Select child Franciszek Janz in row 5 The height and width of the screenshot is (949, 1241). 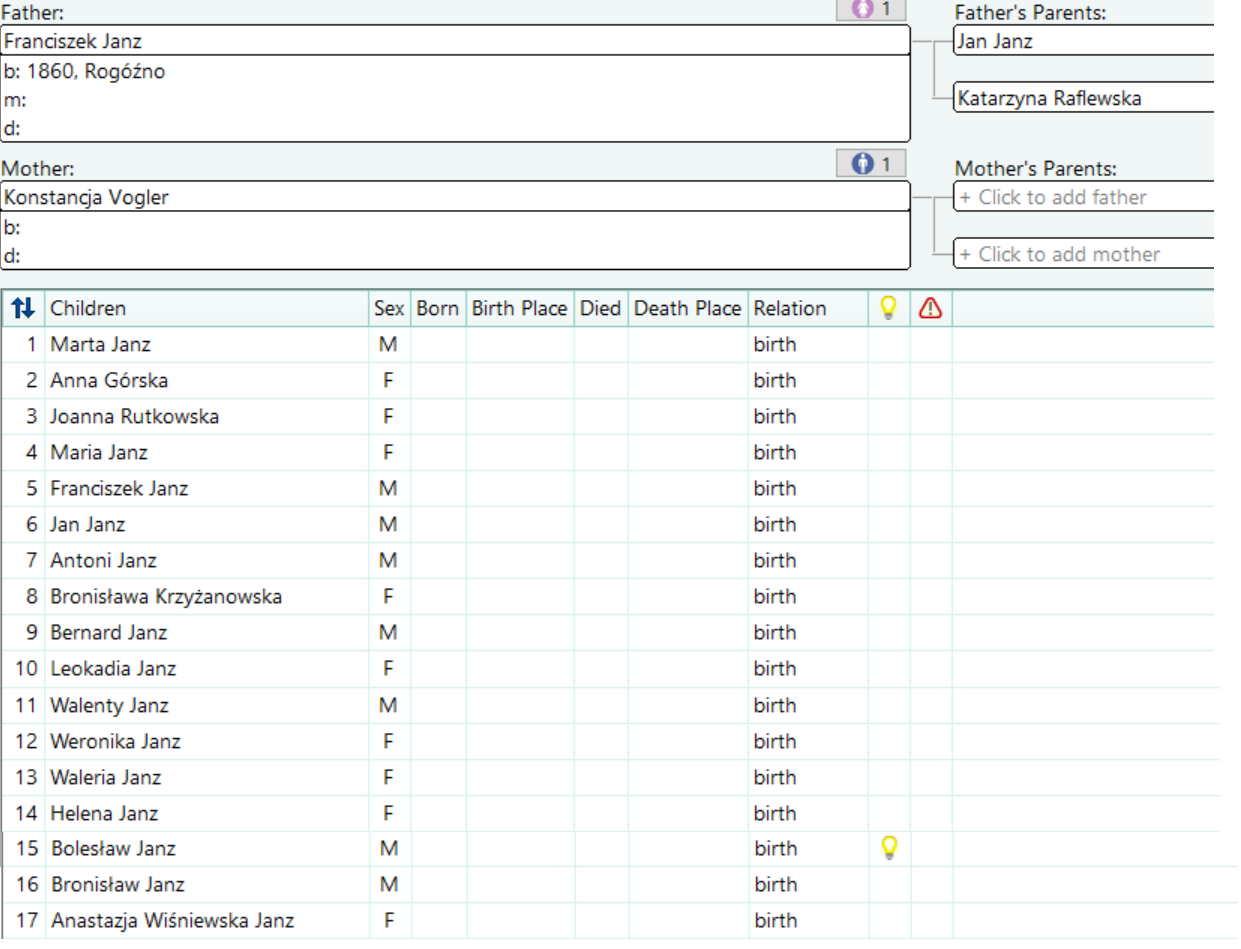pos(119,489)
